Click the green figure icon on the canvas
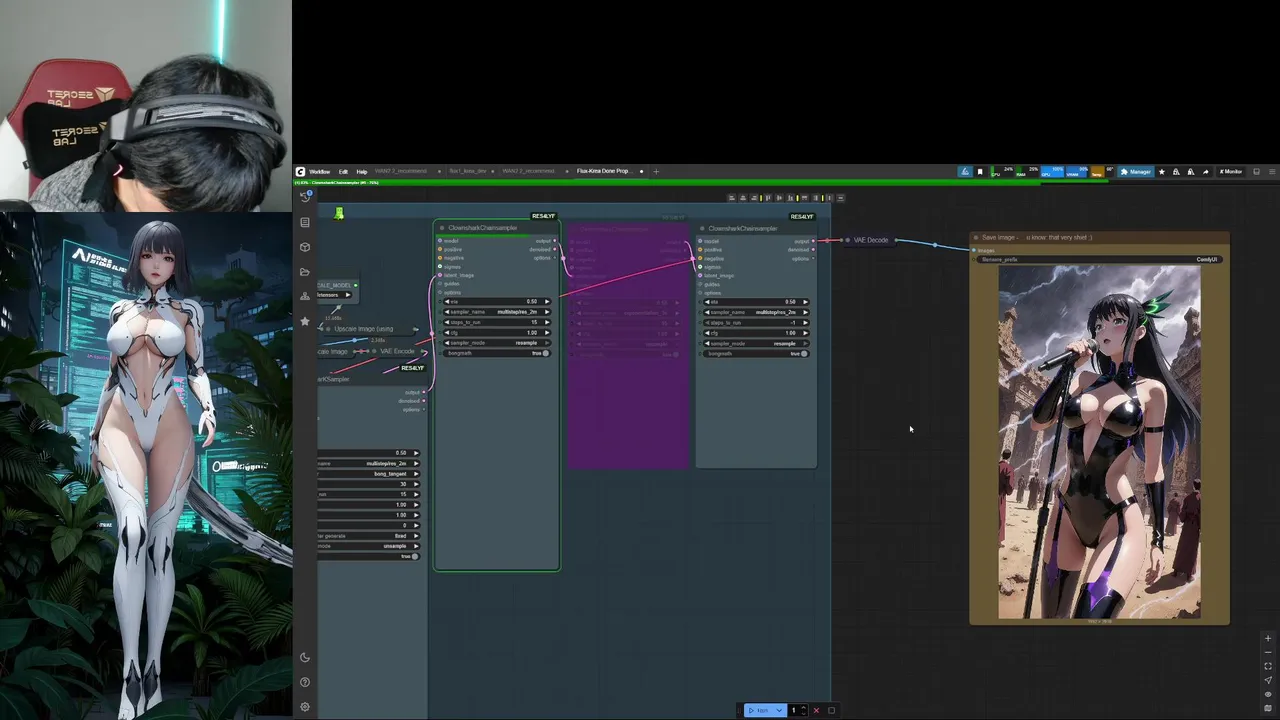 coord(339,213)
